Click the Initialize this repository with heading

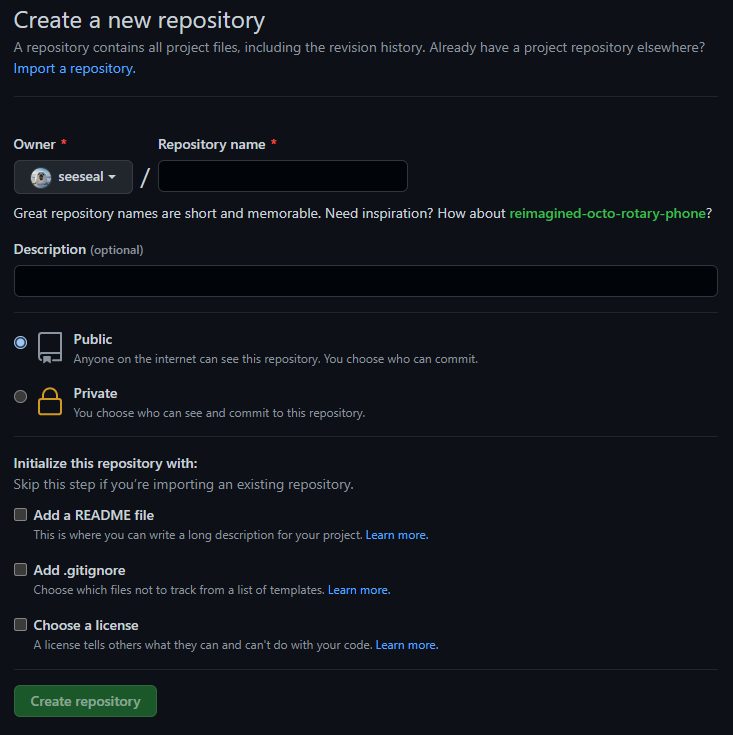(x=105, y=464)
